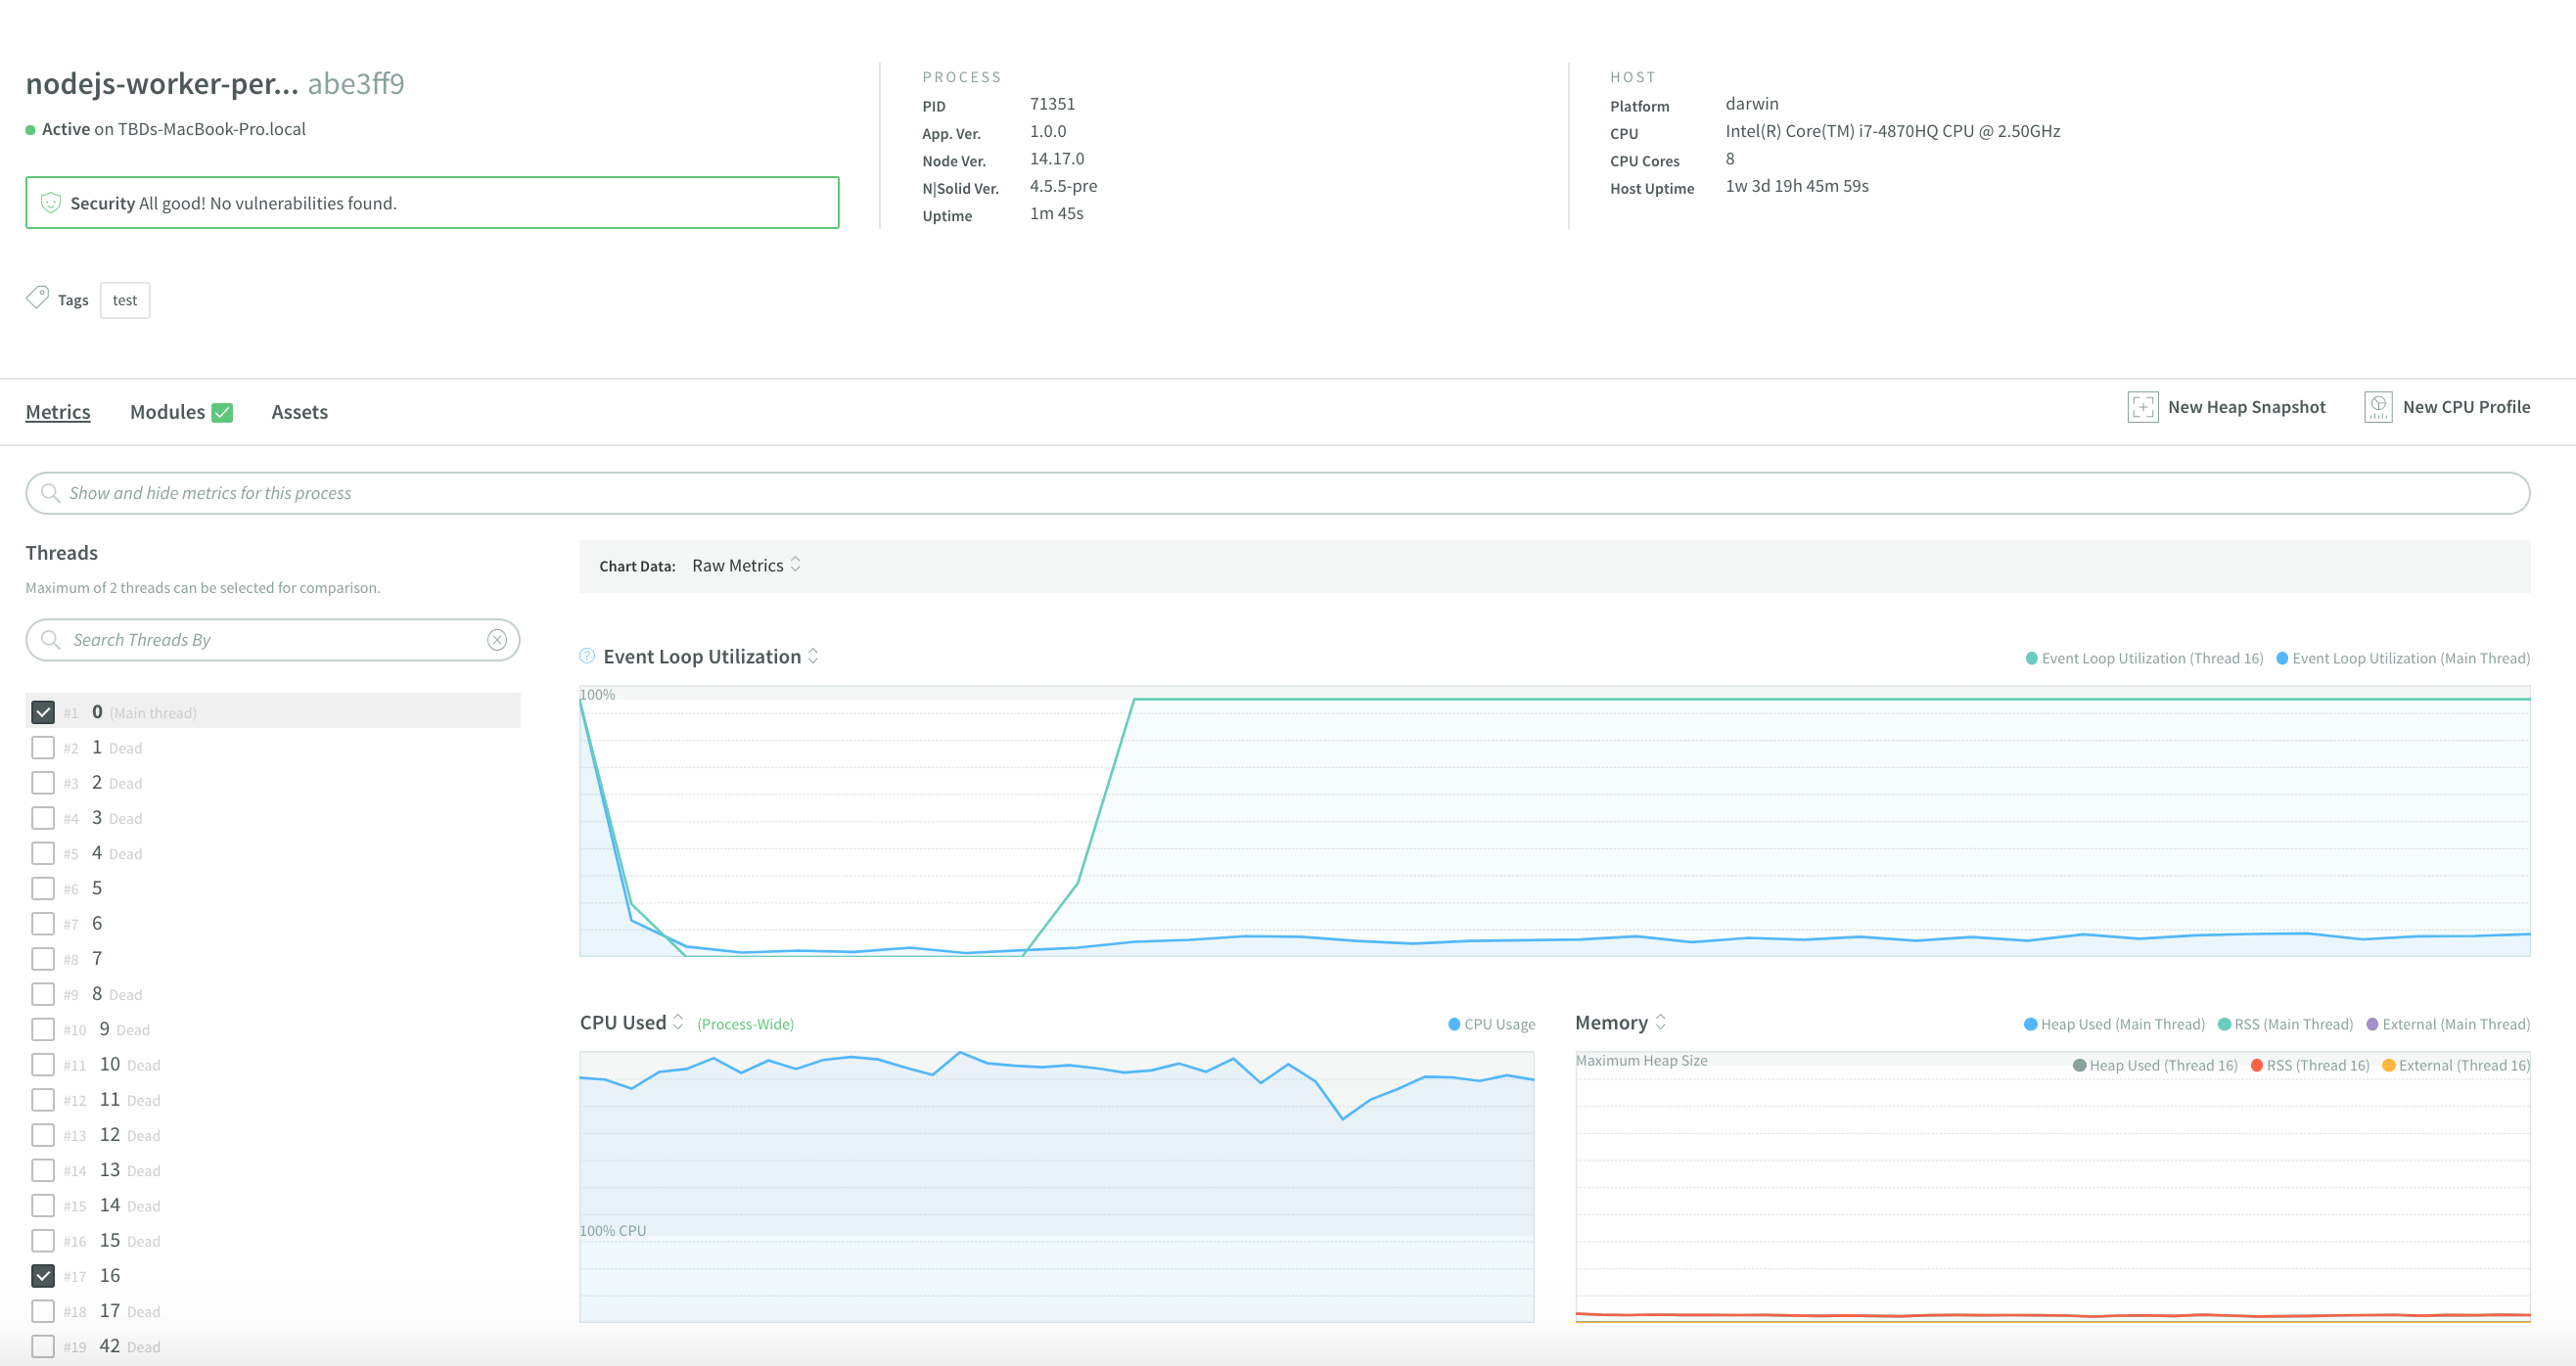Viewport: 2576px width, 1366px height.
Task: Click the New CPU Profile icon
Action: tap(2377, 407)
